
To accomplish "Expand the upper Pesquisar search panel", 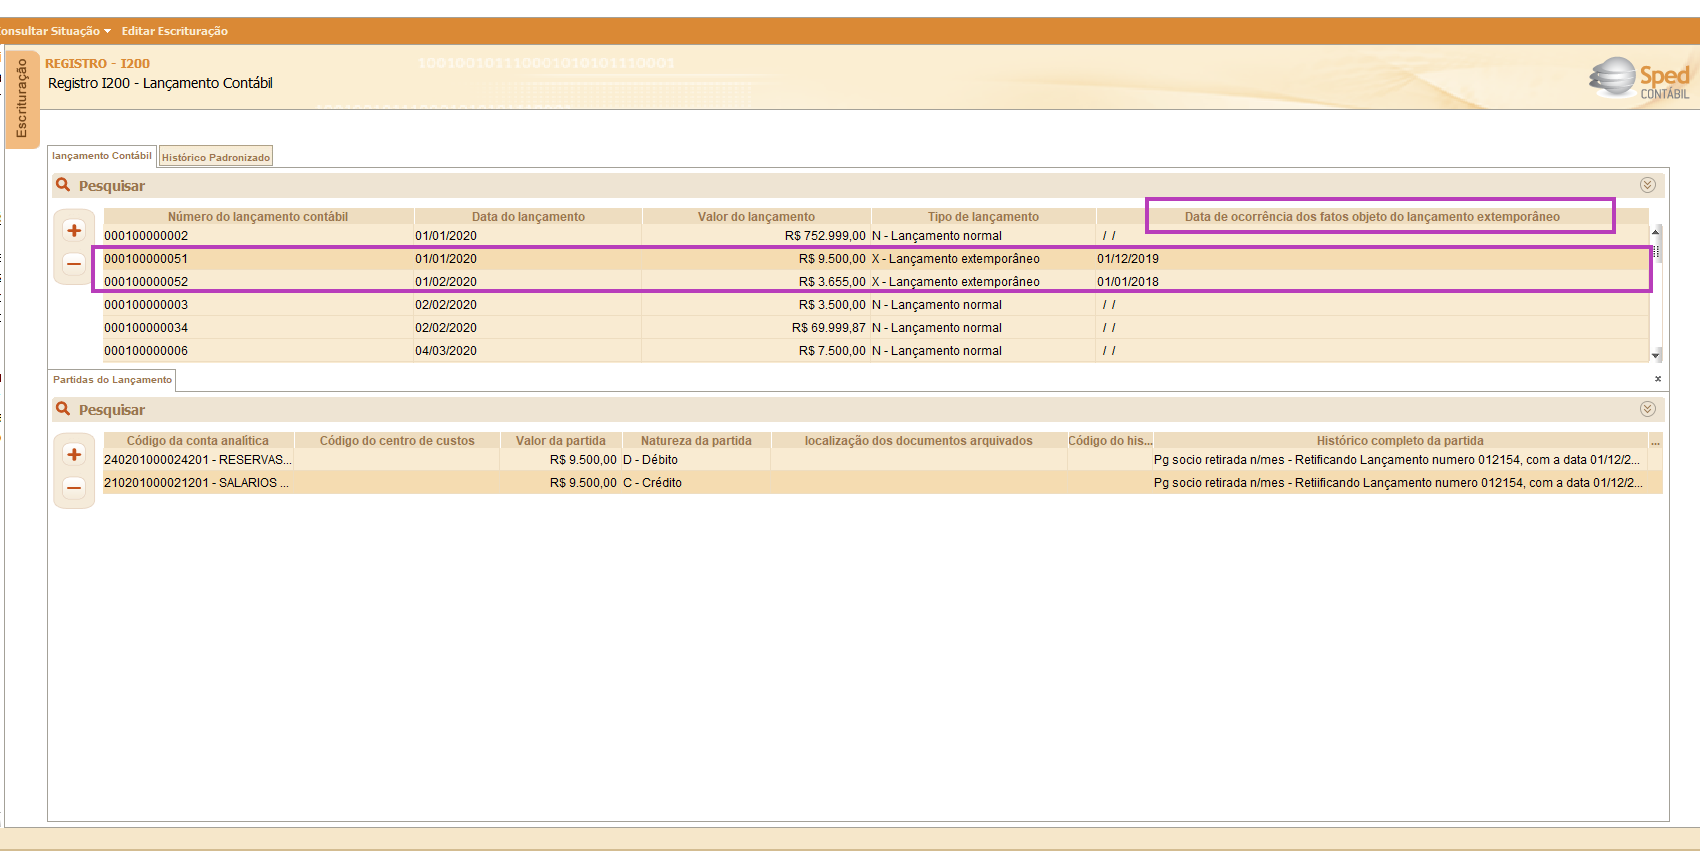I will [1648, 185].
